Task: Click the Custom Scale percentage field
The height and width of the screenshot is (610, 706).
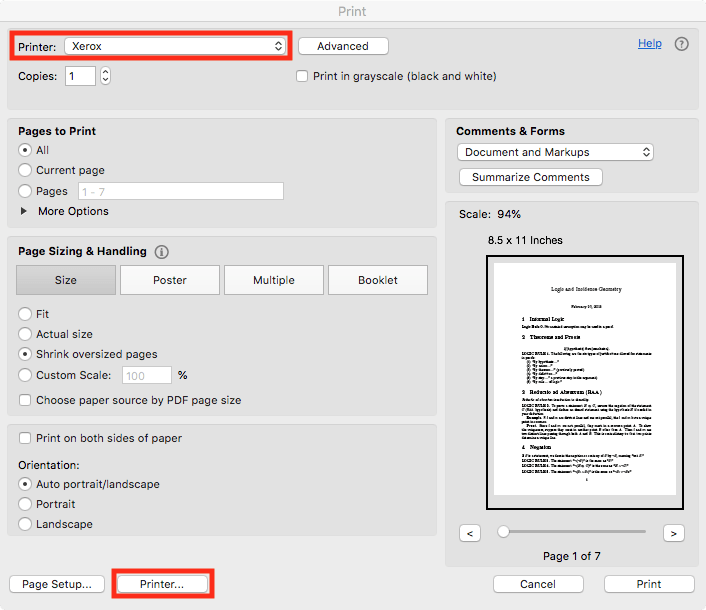Action: (147, 375)
